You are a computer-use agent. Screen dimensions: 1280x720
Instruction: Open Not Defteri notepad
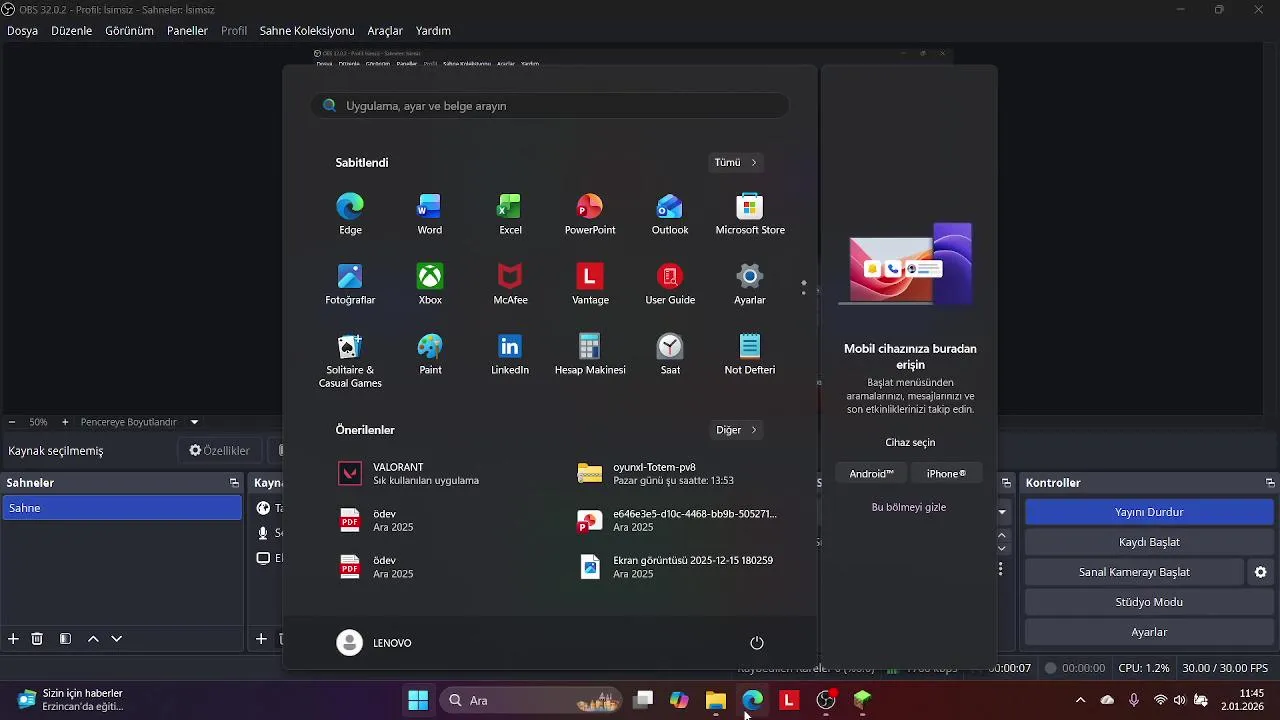[750, 354]
